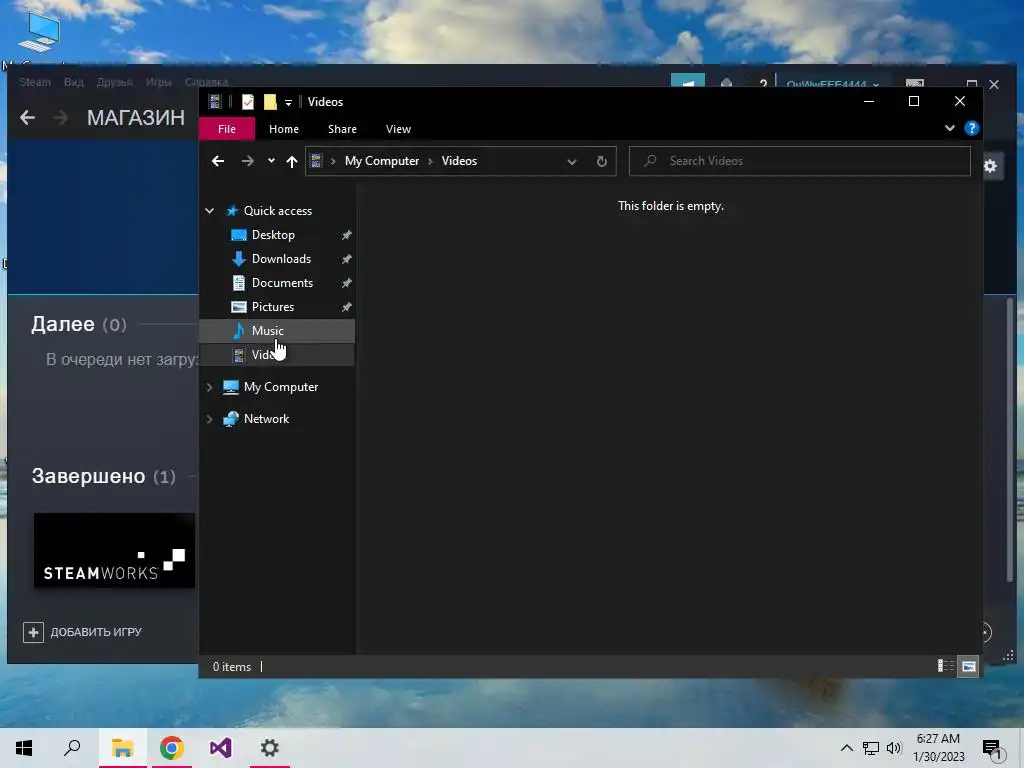Open Steam downloads settings gear
1024x768 pixels.
991,166
